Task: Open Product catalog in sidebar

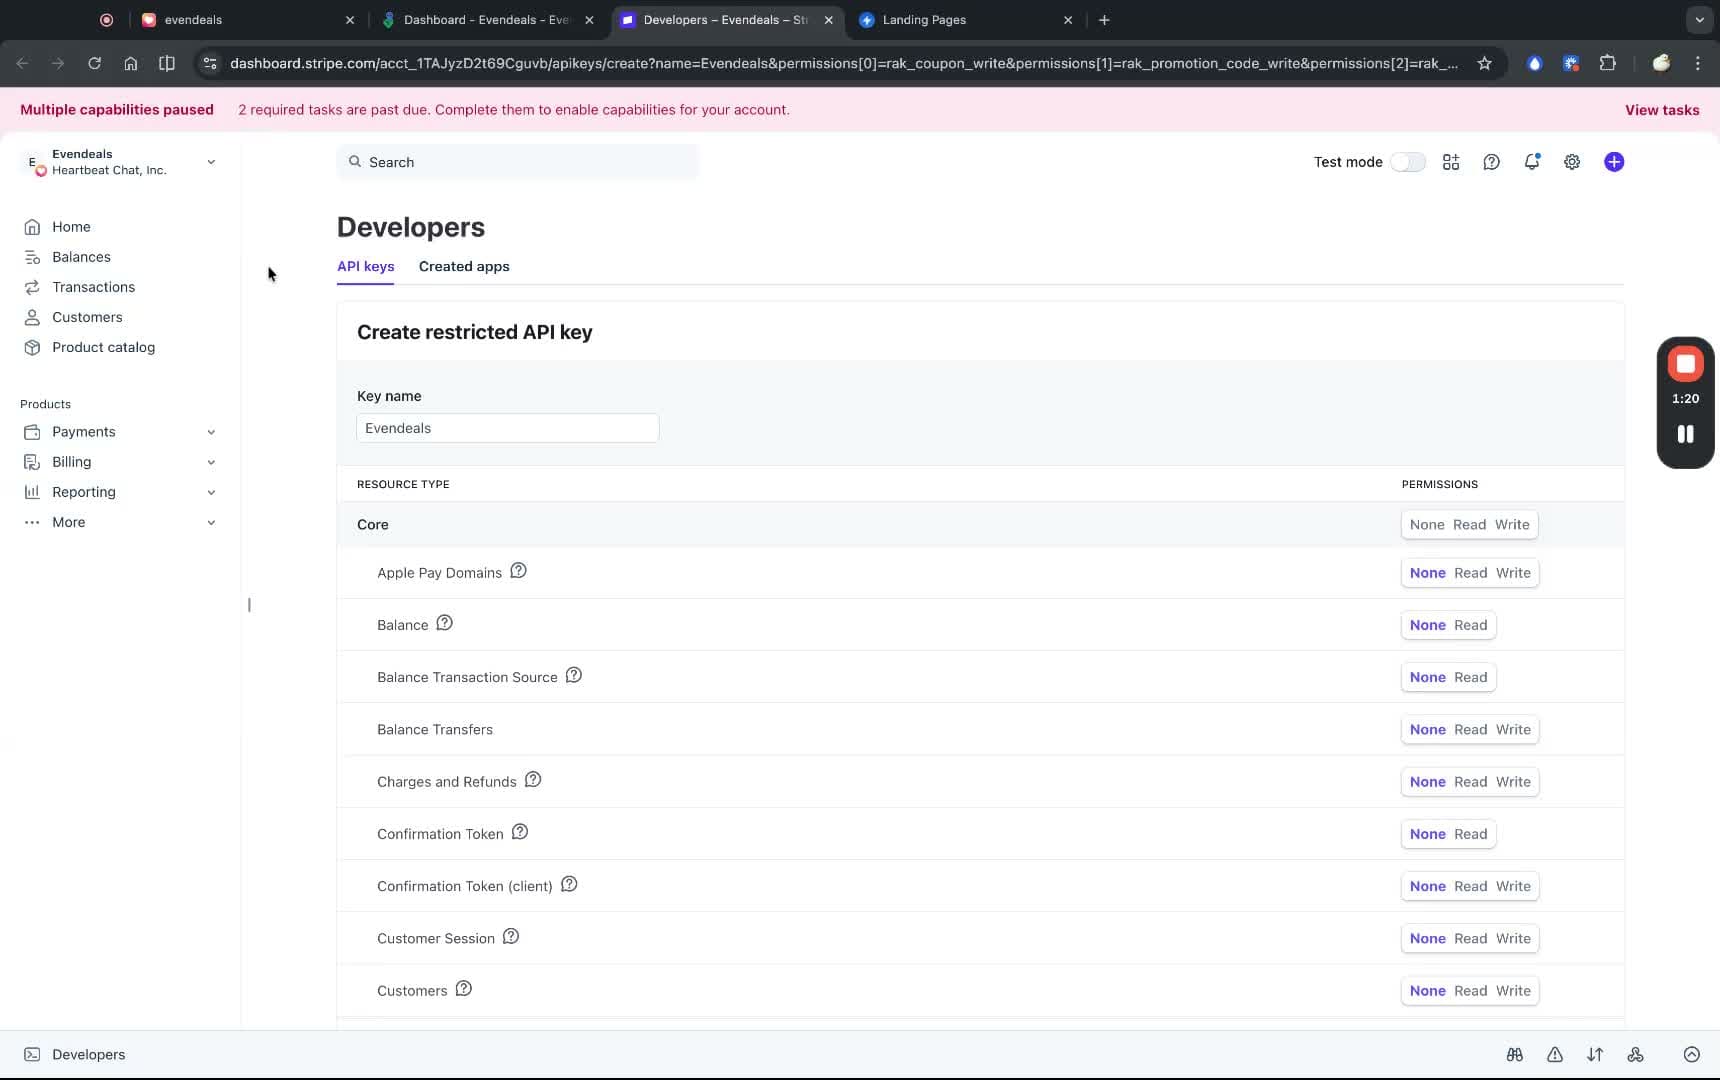Action: pos(103,347)
